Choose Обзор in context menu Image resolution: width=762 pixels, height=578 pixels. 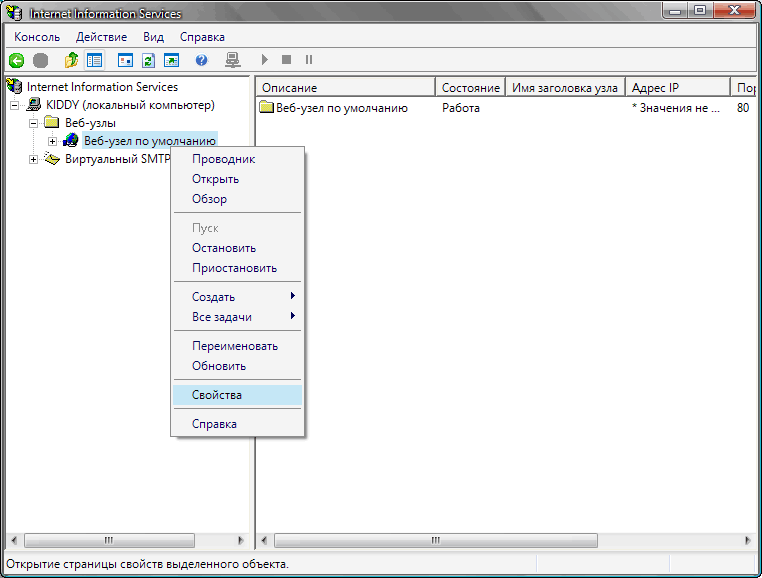coord(238,199)
